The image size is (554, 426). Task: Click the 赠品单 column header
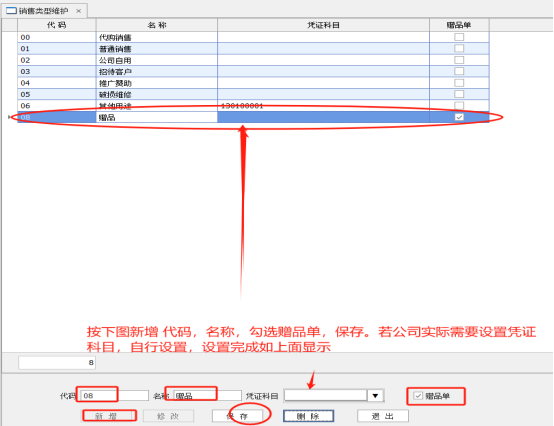[459, 25]
